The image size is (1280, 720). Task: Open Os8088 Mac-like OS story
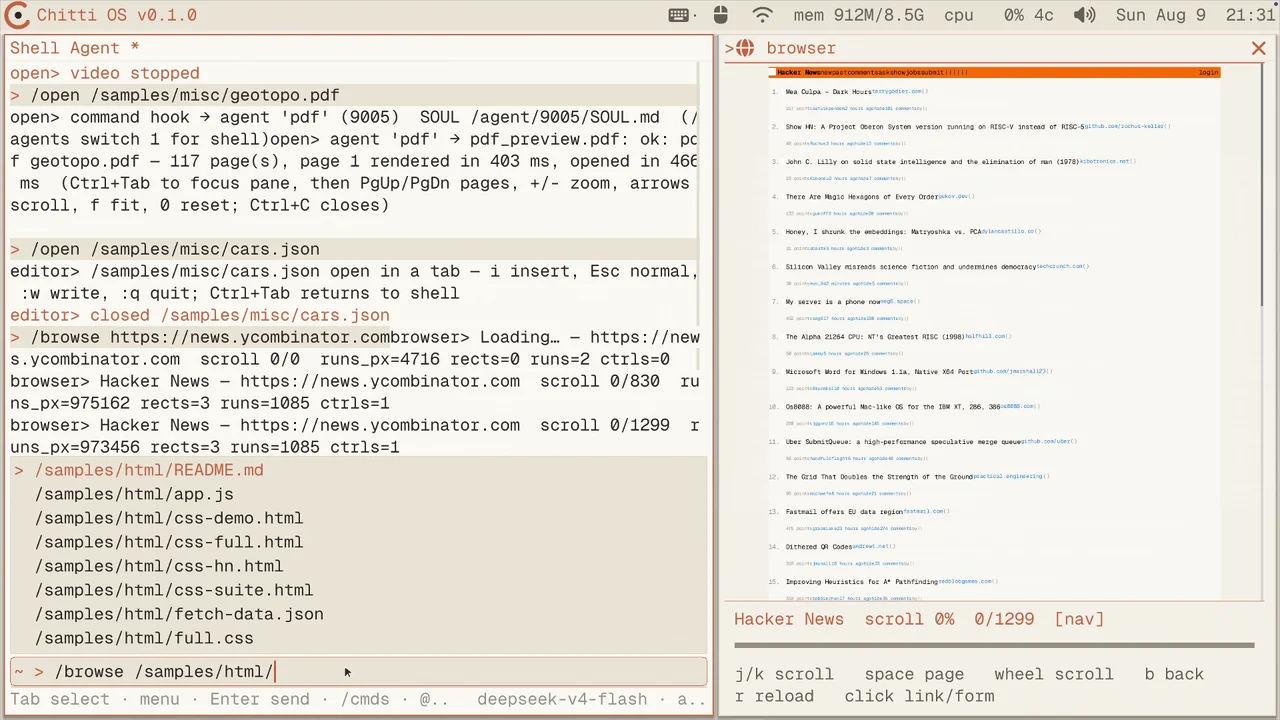tap(892, 407)
